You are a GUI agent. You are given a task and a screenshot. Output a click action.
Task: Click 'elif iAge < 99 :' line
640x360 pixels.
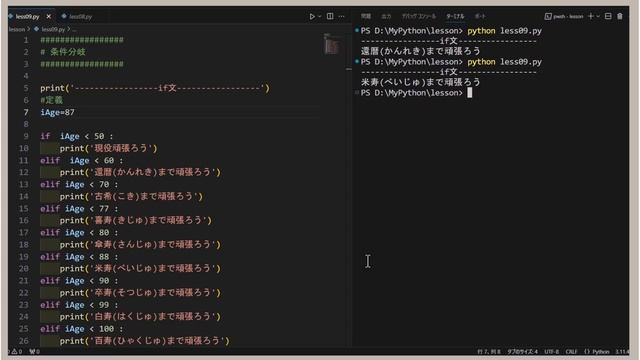pyautogui.click(x=79, y=305)
